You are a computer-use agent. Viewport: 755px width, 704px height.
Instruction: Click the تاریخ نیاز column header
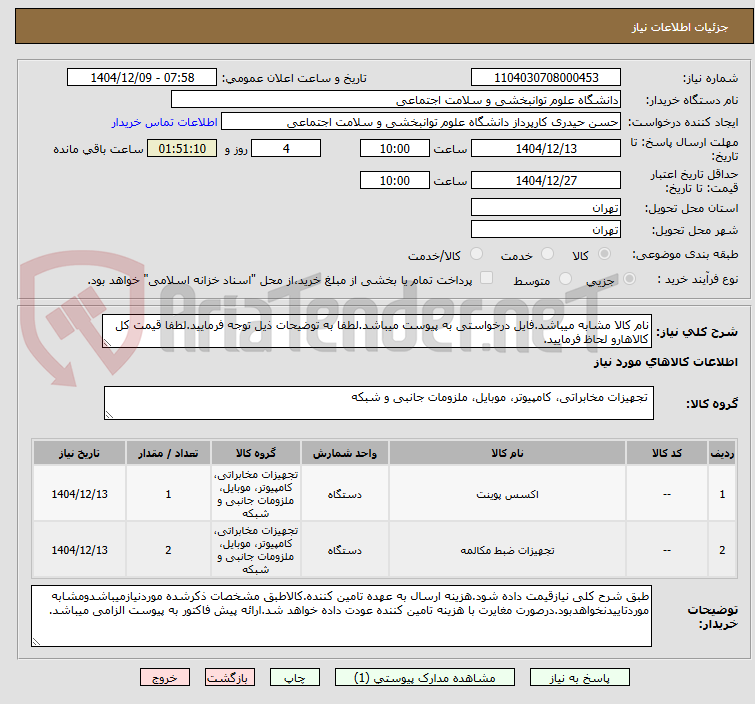pyautogui.click(x=79, y=453)
